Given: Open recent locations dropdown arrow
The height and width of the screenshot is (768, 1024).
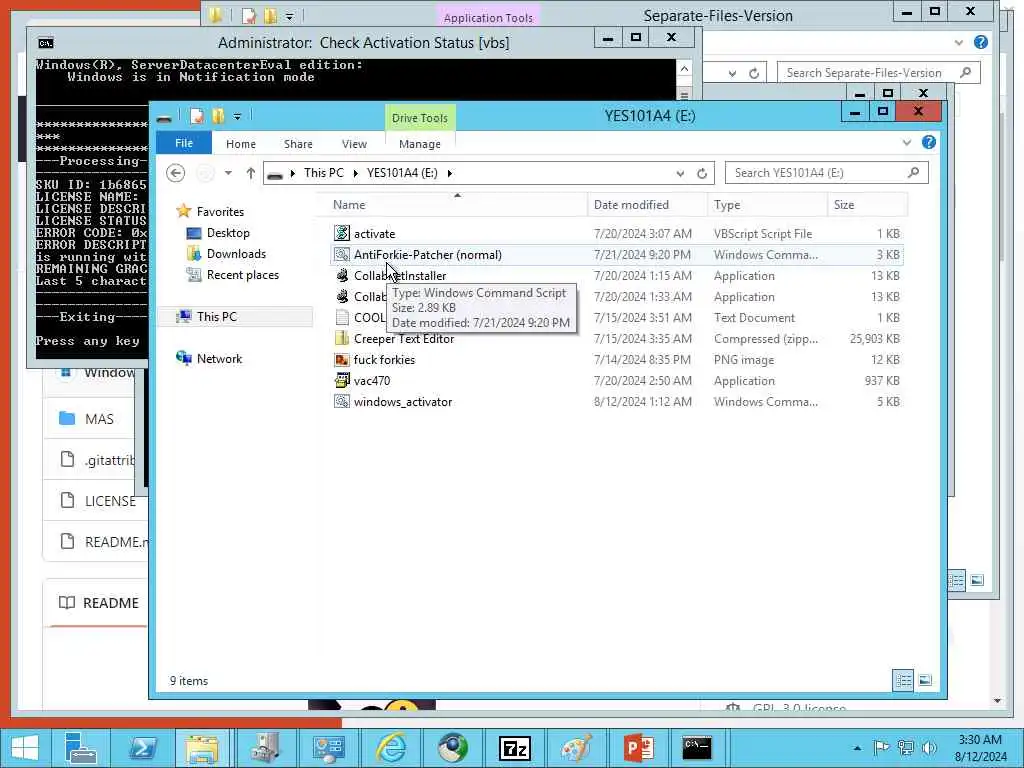Looking at the screenshot, I should (228, 173).
